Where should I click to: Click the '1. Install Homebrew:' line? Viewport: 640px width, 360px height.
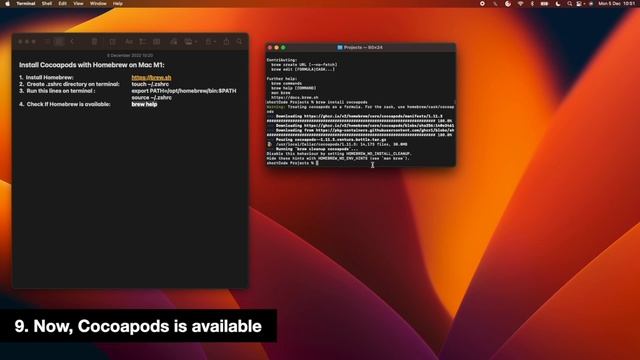46,78
